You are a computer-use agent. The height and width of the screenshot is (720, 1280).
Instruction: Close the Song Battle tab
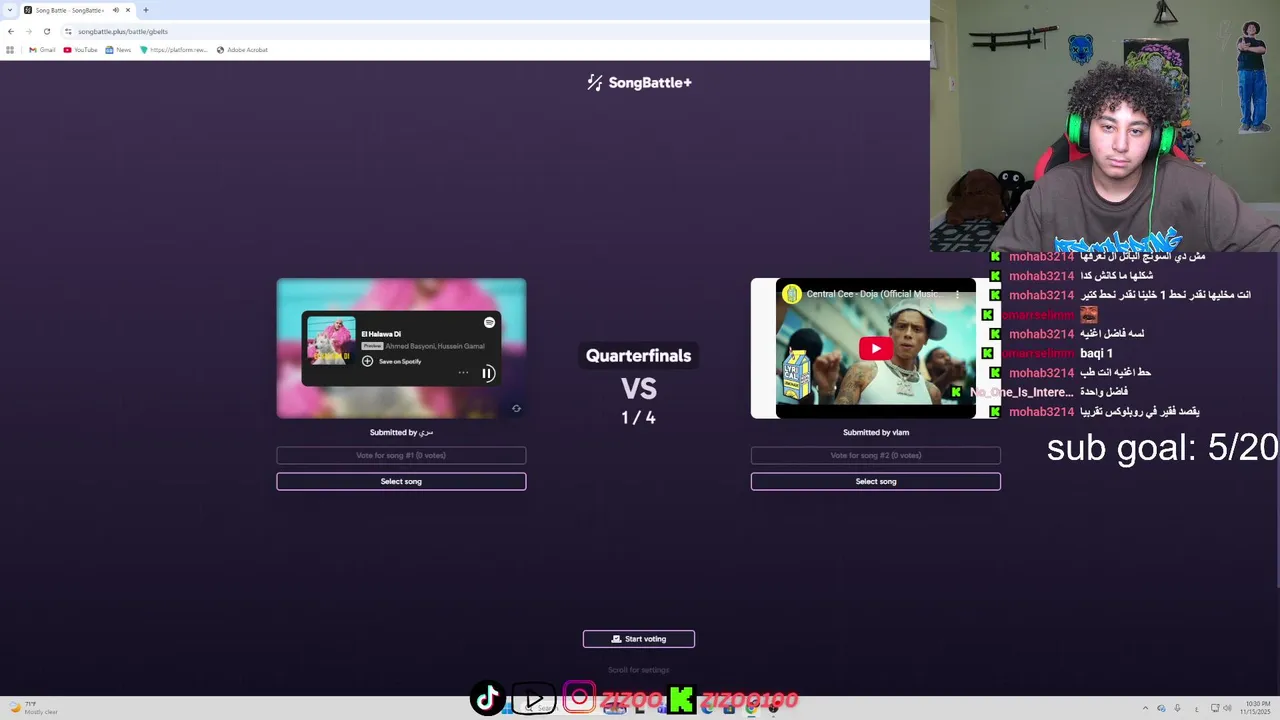[128, 10]
